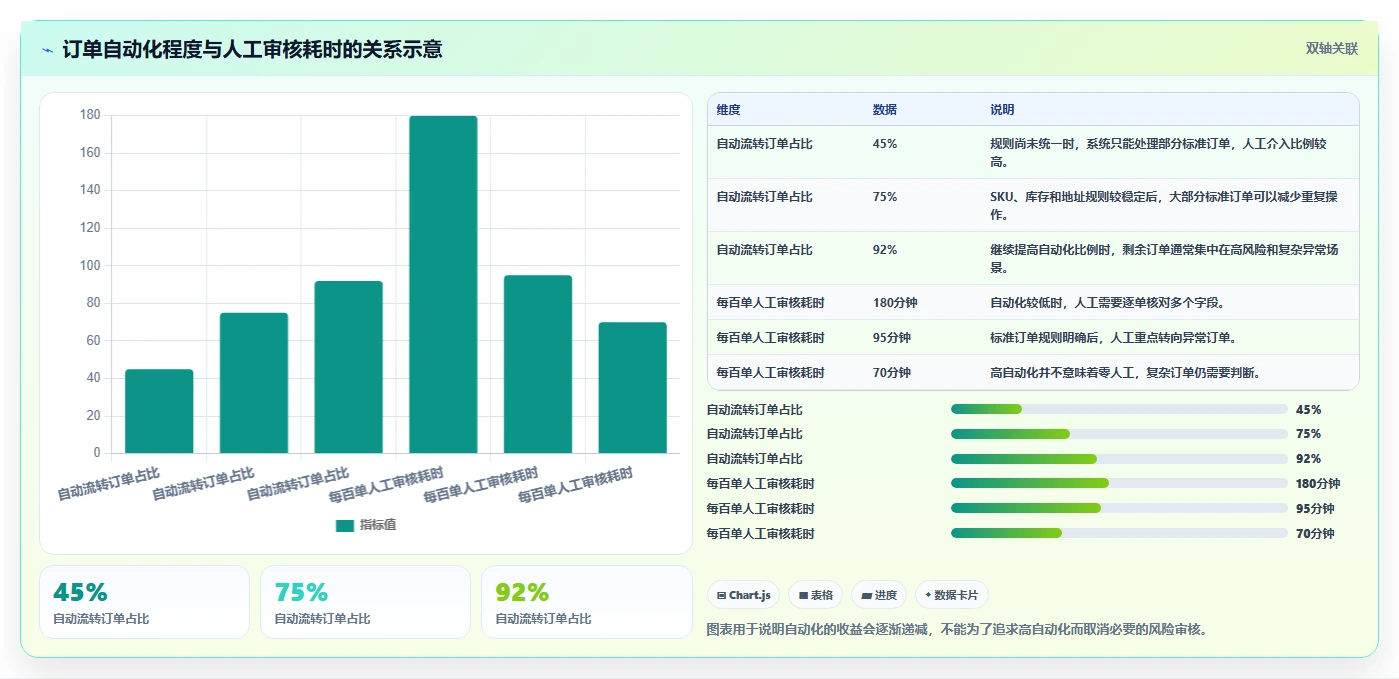Image resolution: width=1399 pixels, height=679 pixels.
Task: Click the Chart.js tag chip
Action: click(744, 595)
